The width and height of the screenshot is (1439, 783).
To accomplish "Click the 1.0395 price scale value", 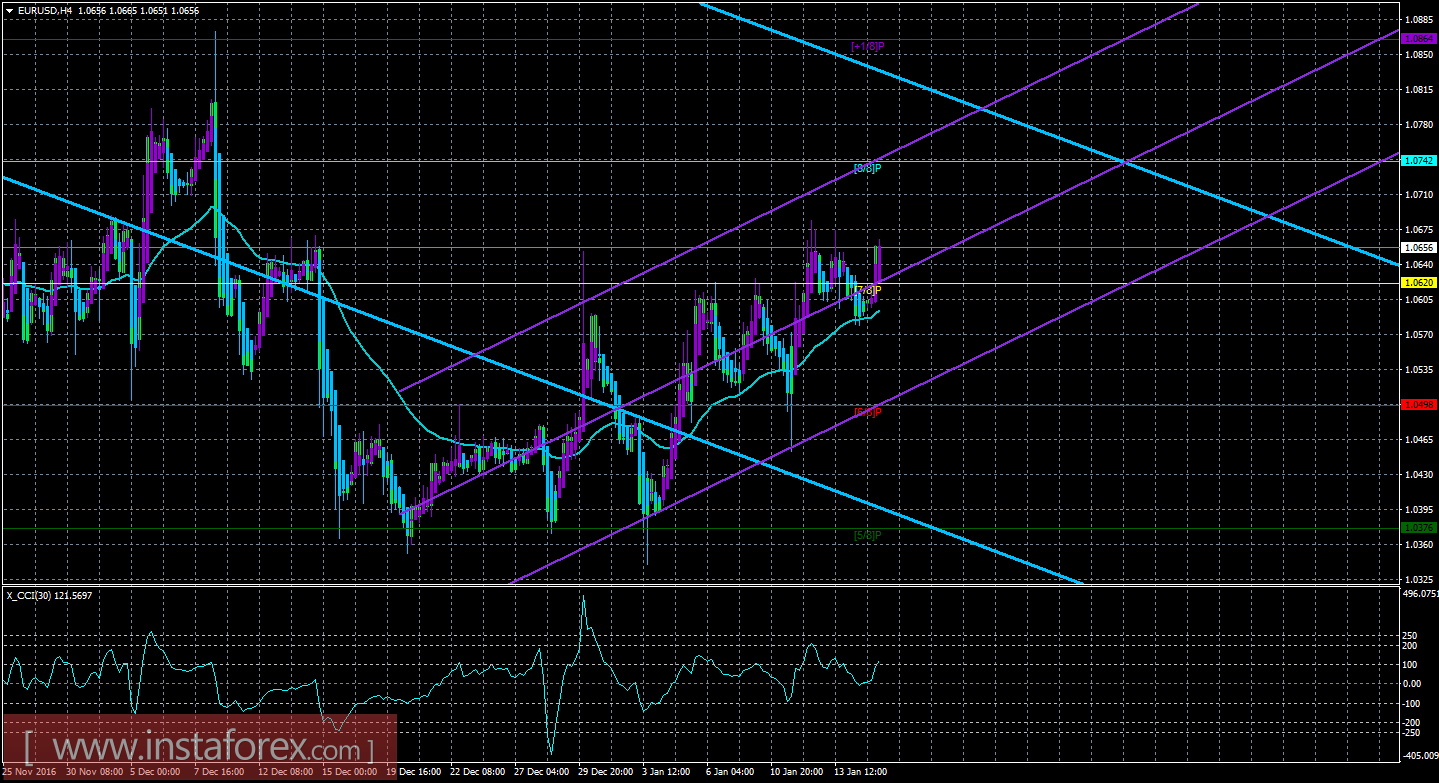I will [1419, 509].
